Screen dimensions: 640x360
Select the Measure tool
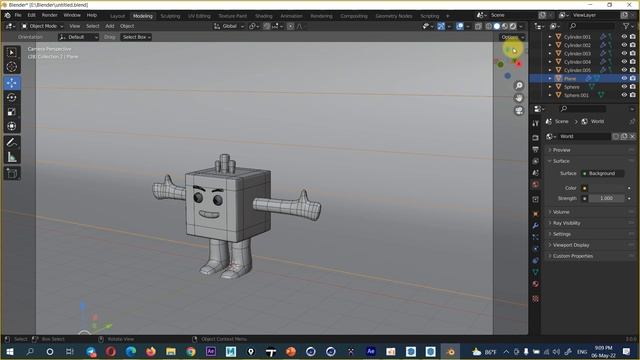pos(12,157)
